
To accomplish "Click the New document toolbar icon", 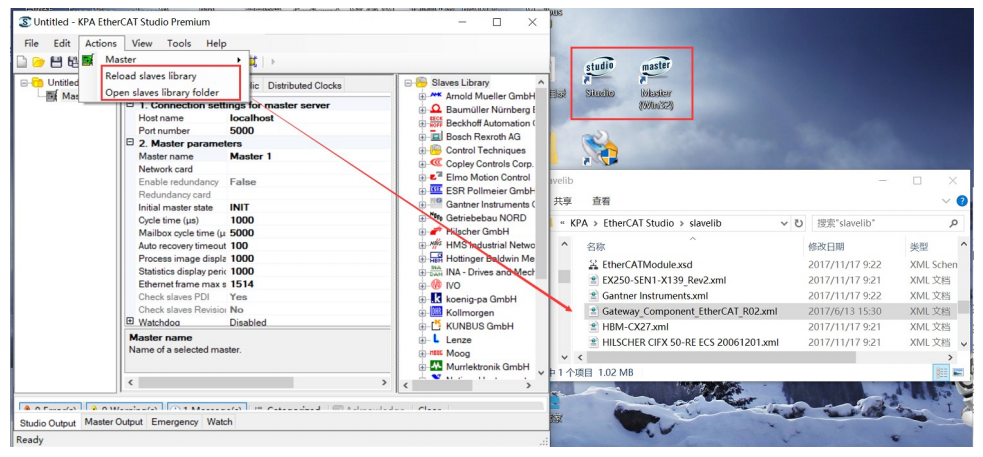I will click(22, 61).
